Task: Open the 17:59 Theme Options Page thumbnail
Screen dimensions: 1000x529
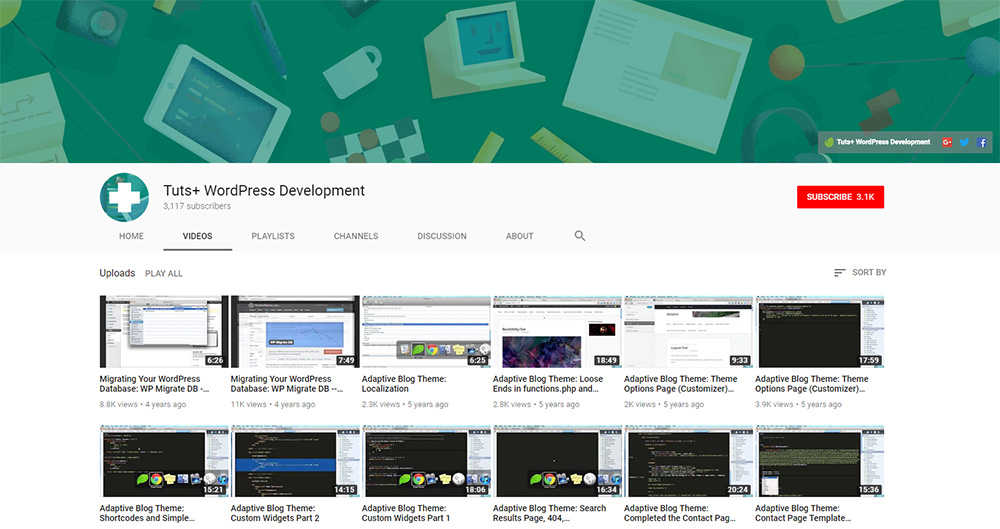Action: click(x=820, y=331)
